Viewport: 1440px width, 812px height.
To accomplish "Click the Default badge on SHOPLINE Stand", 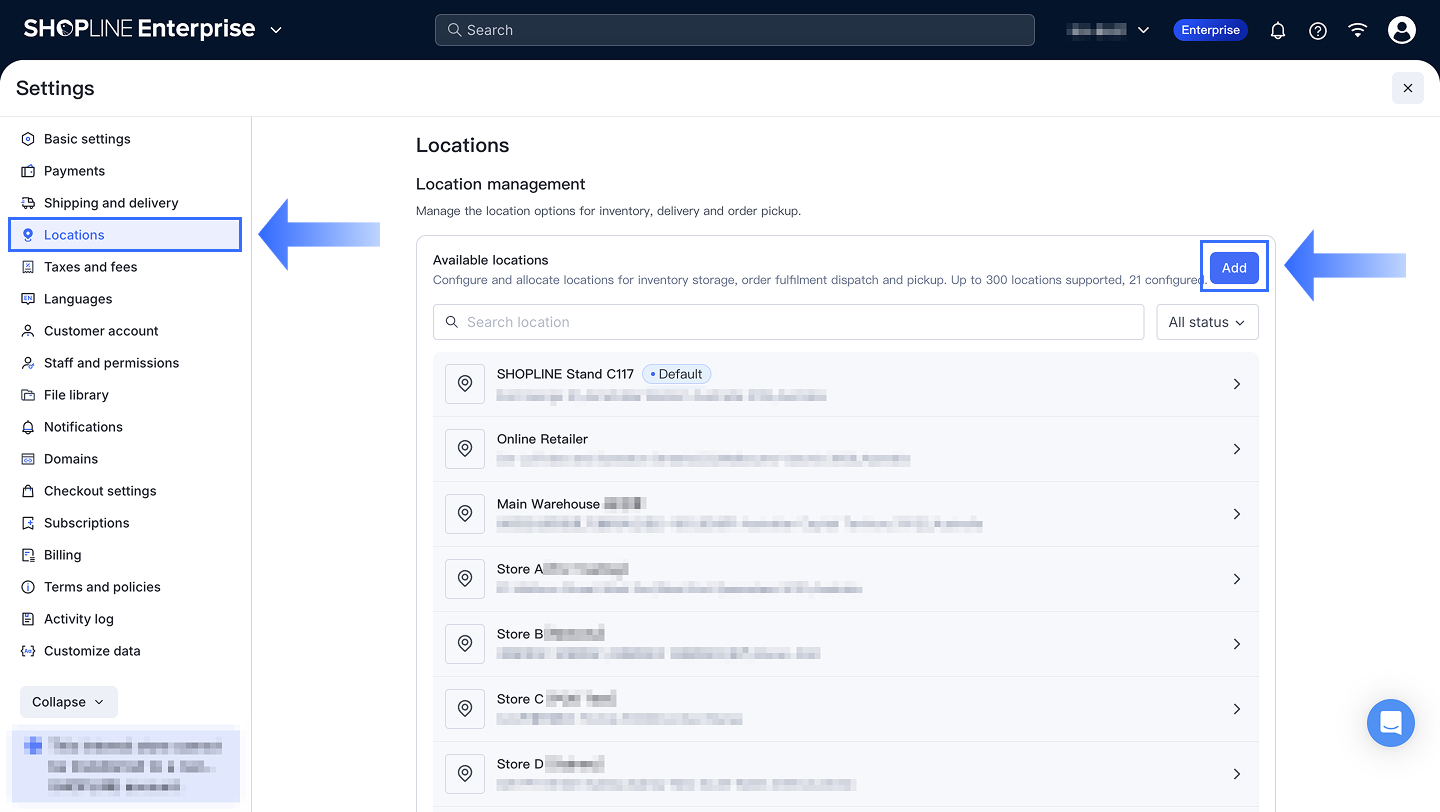I will [676, 374].
